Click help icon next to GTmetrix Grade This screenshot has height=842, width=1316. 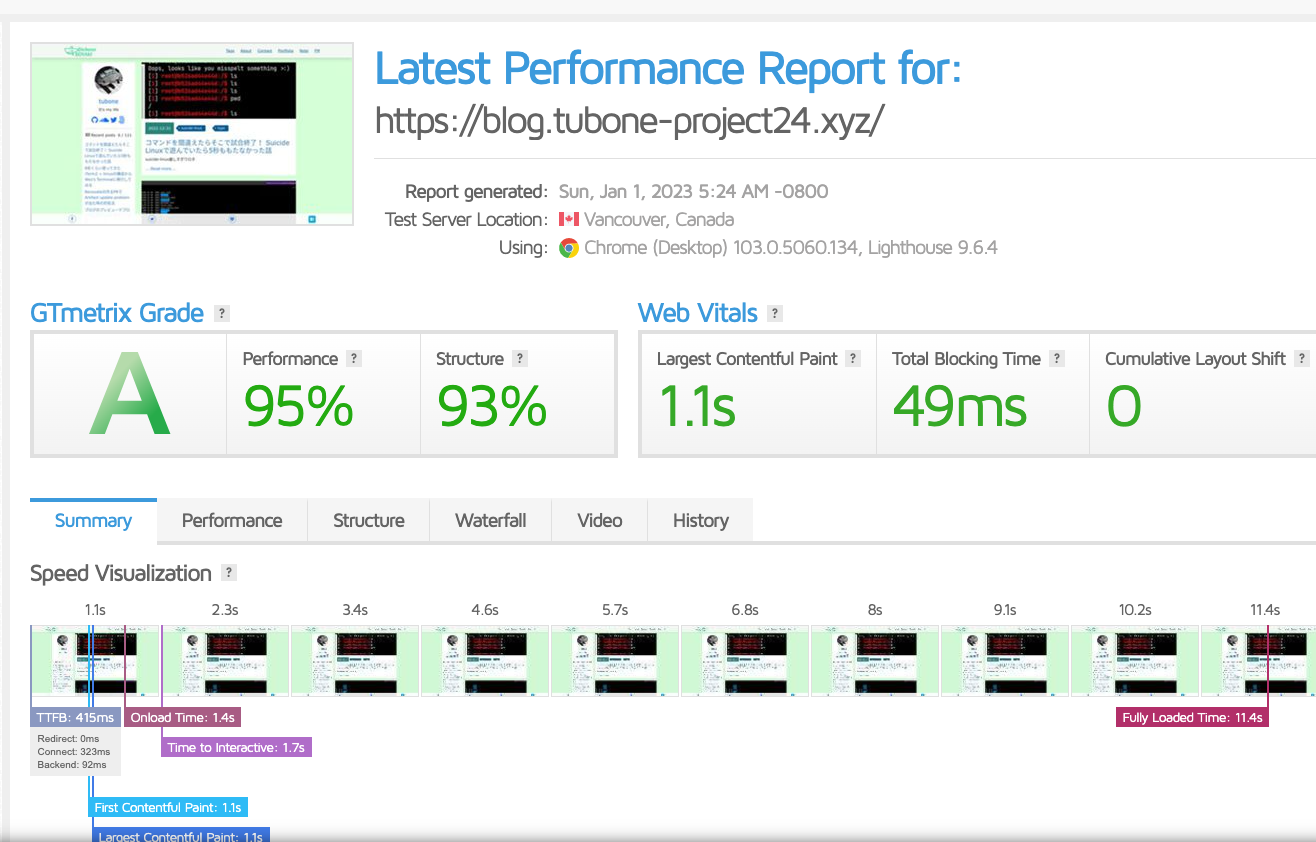coord(222,313)
